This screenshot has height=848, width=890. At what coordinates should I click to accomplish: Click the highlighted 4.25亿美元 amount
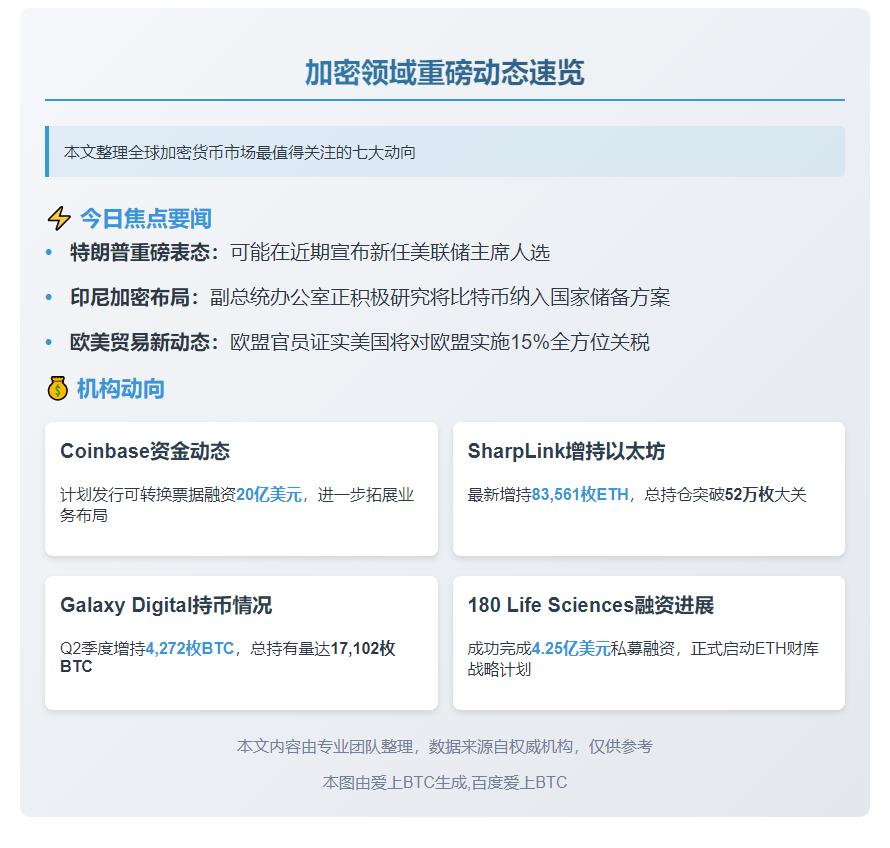click(570, 649)
